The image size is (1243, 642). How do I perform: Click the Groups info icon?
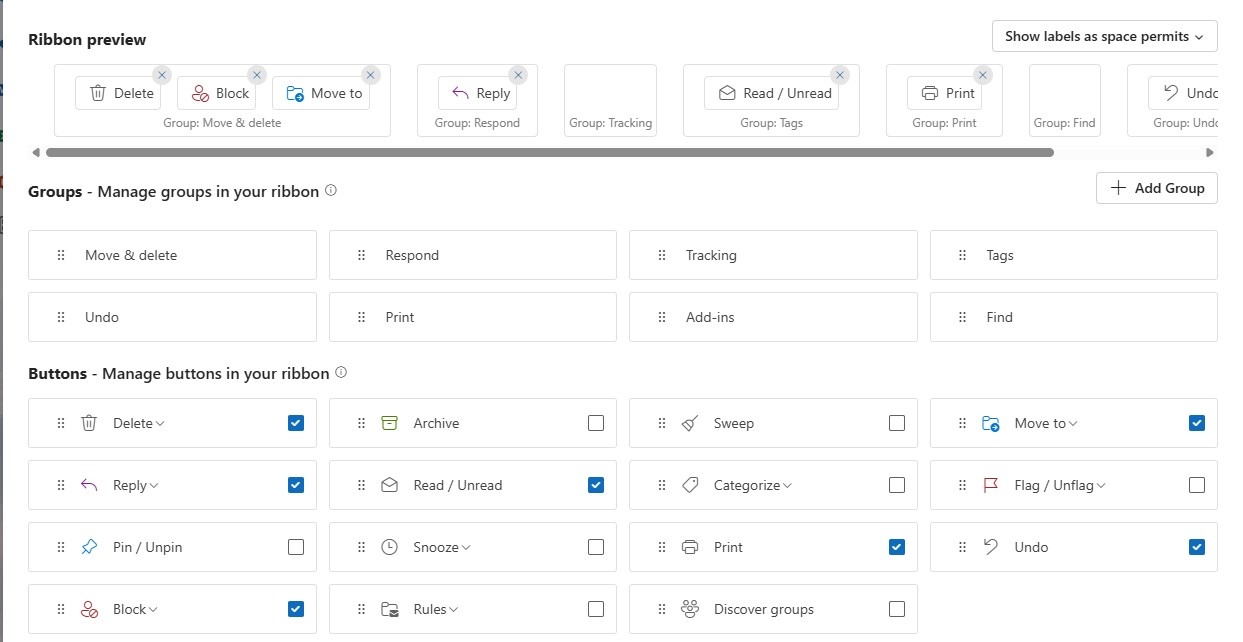click(x=331, y=190)
